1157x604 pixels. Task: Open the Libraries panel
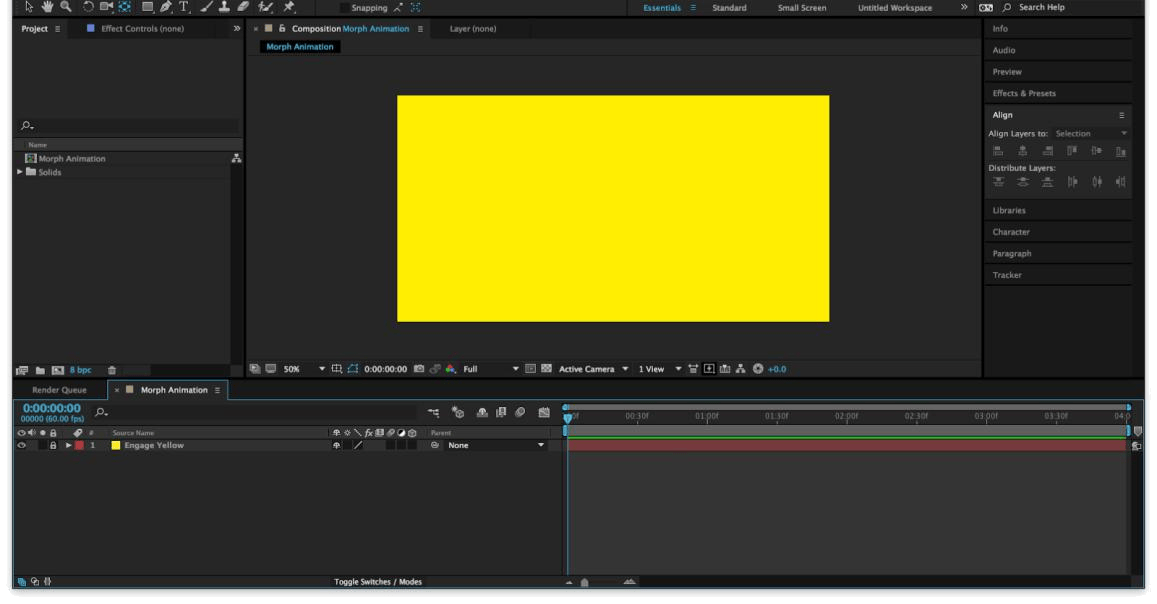pos(1009,210)
